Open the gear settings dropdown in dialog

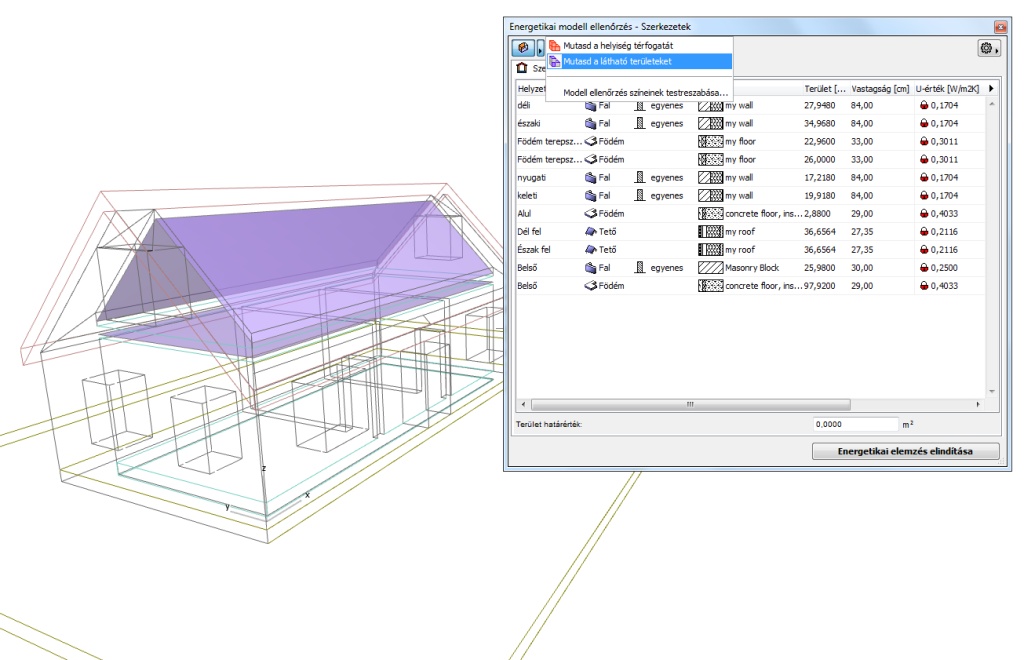pos(988,48)
